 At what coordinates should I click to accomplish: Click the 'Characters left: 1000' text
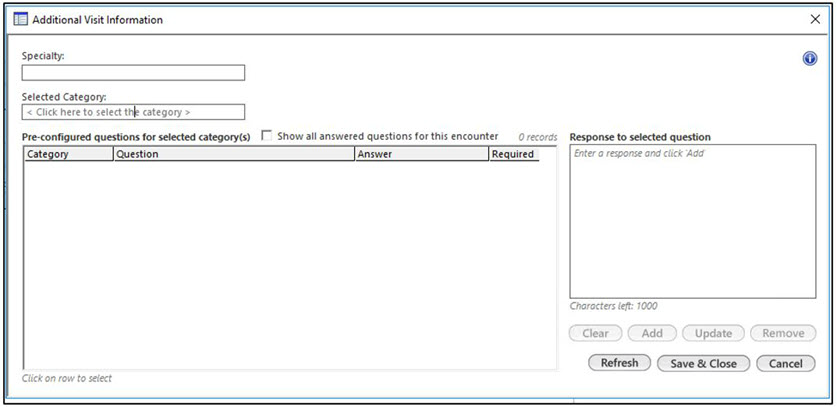tap(613, 307)
